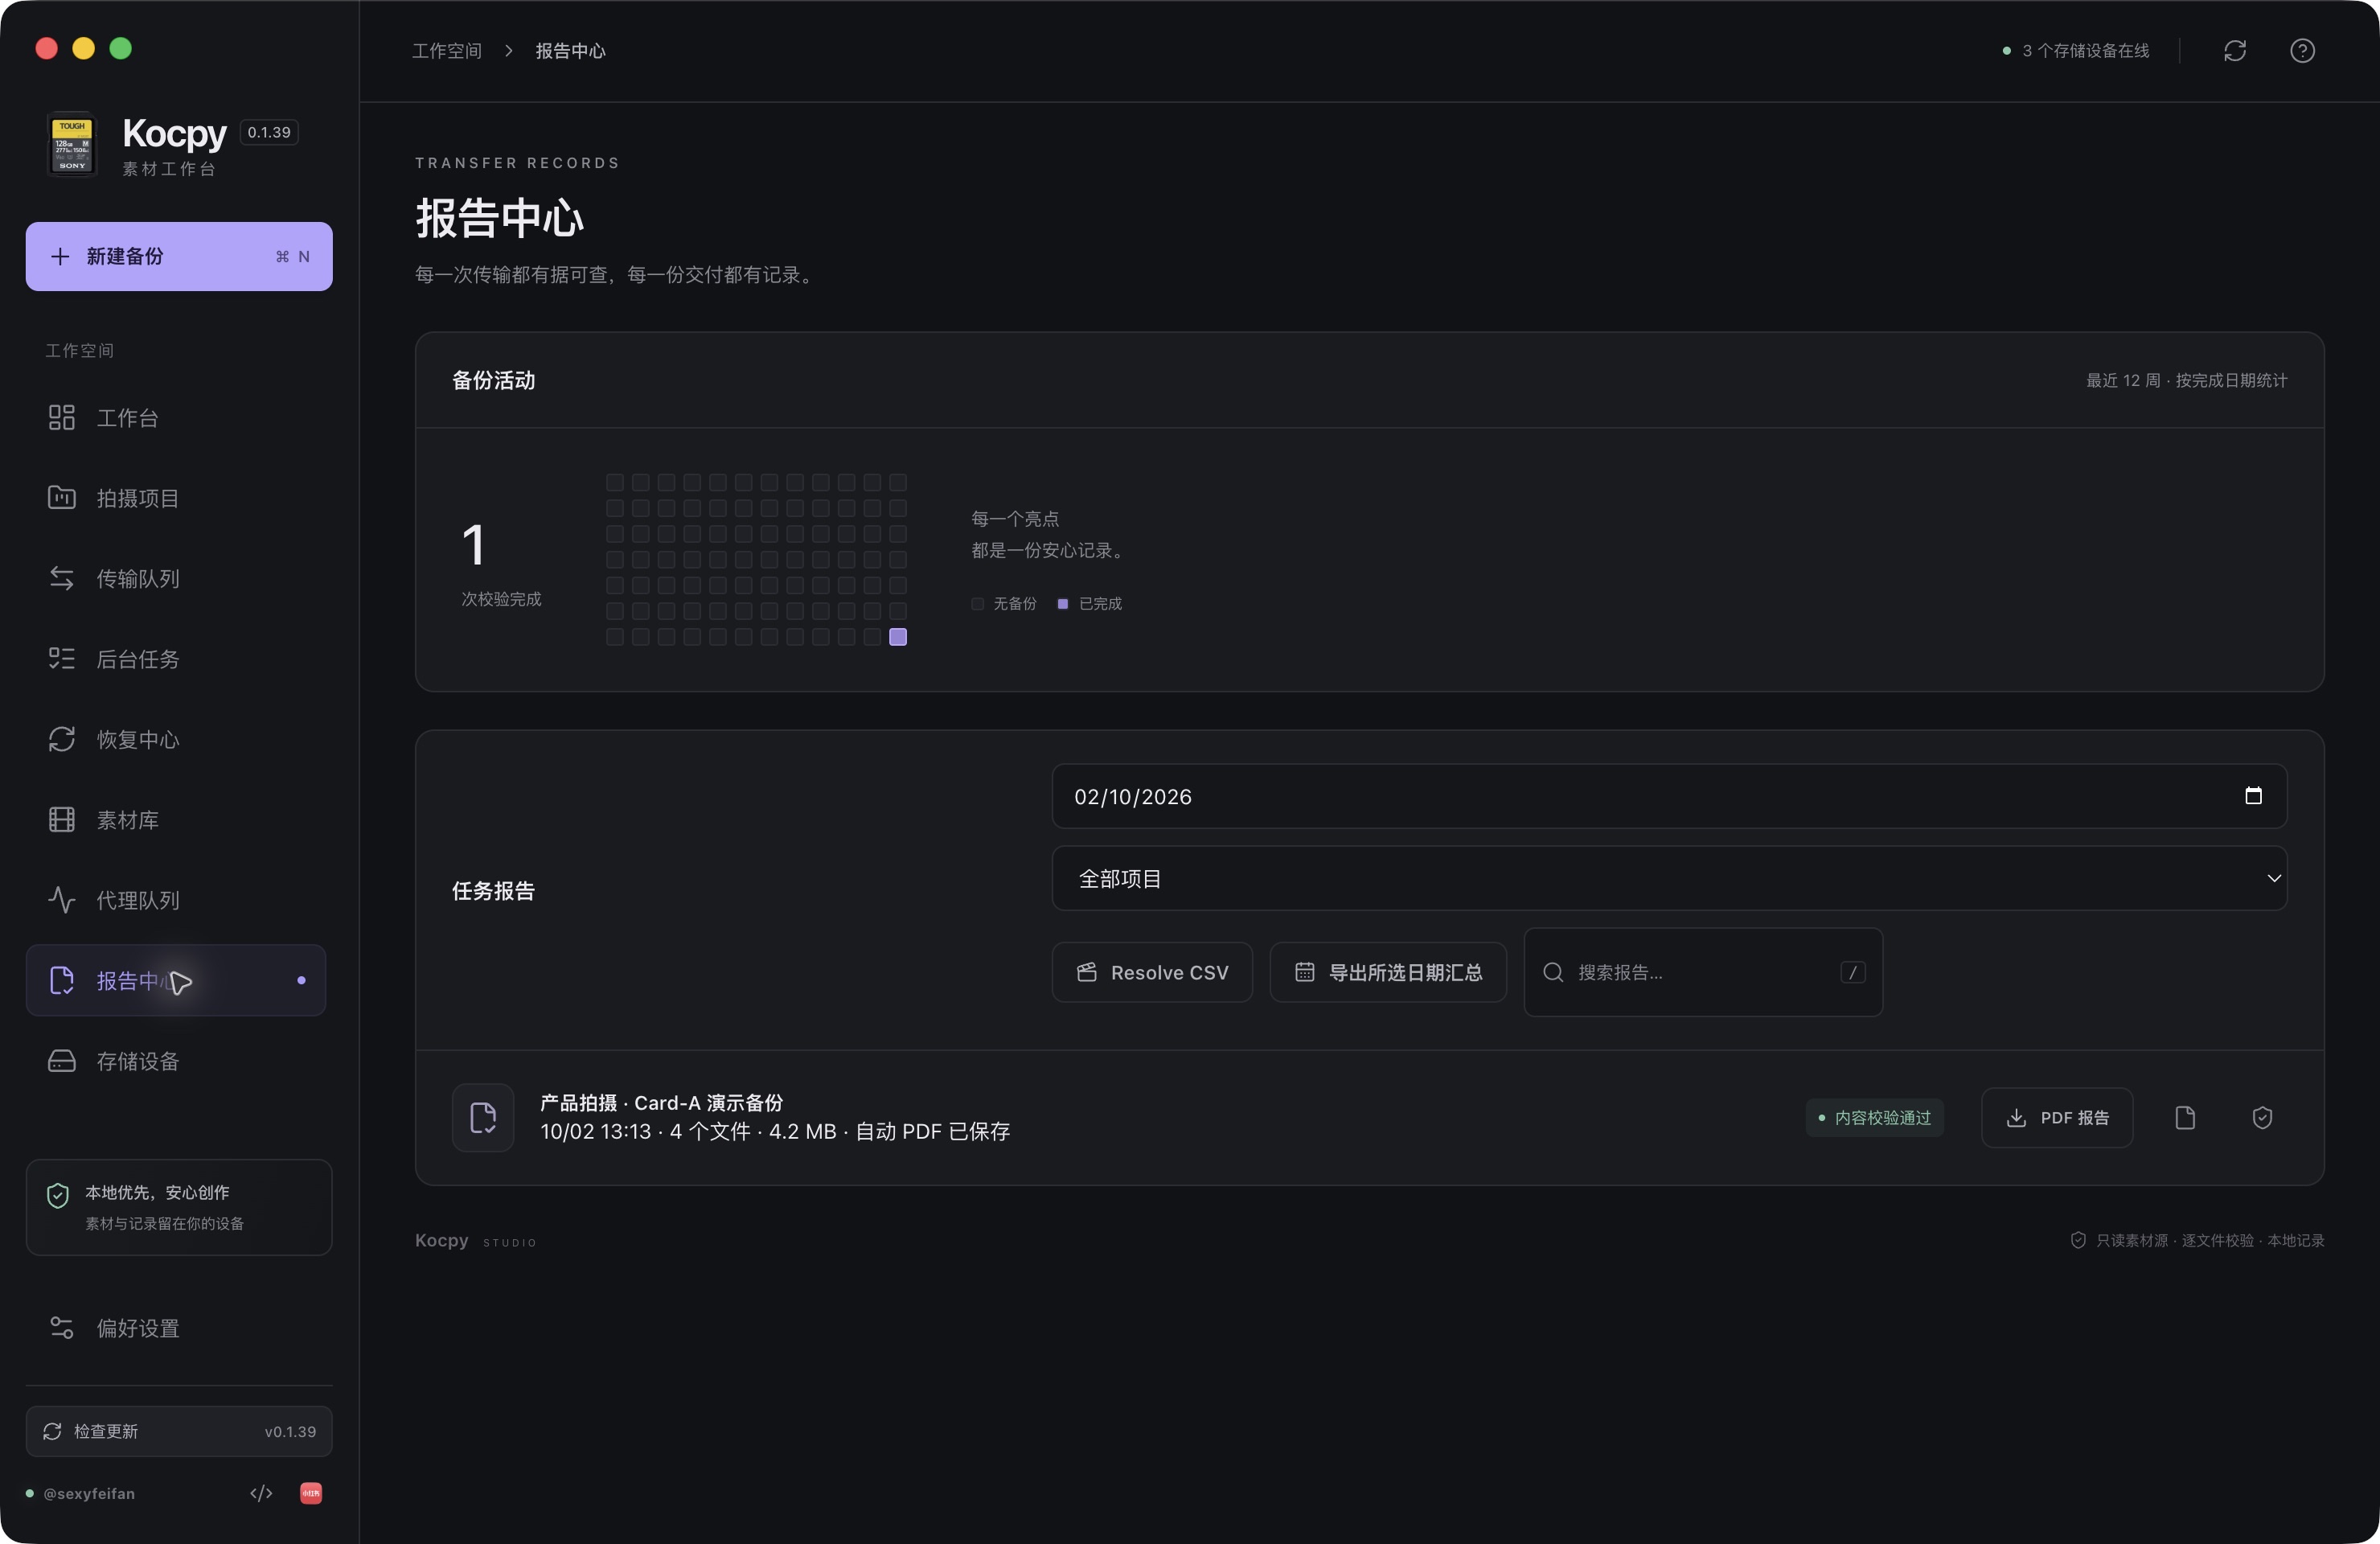Click the 3 个存储设备在线 status
The height and width of the screenshot is (1544, 2380).
point(2076,50)
